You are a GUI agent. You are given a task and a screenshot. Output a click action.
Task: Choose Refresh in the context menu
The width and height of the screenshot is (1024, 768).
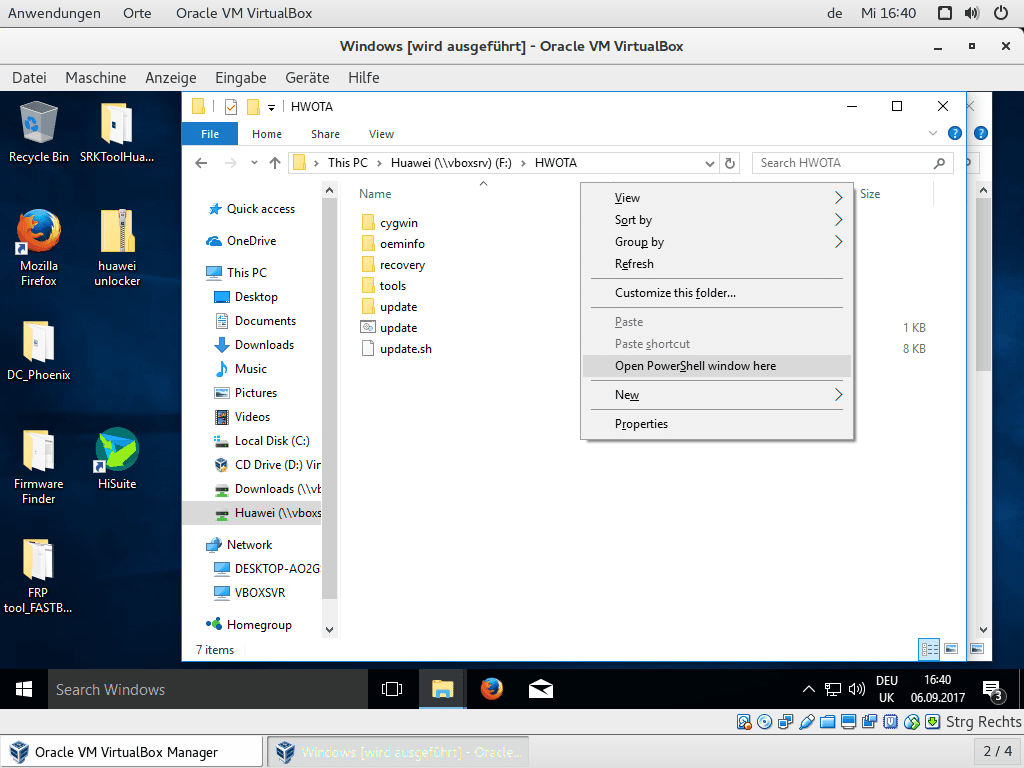pos(716,264)
